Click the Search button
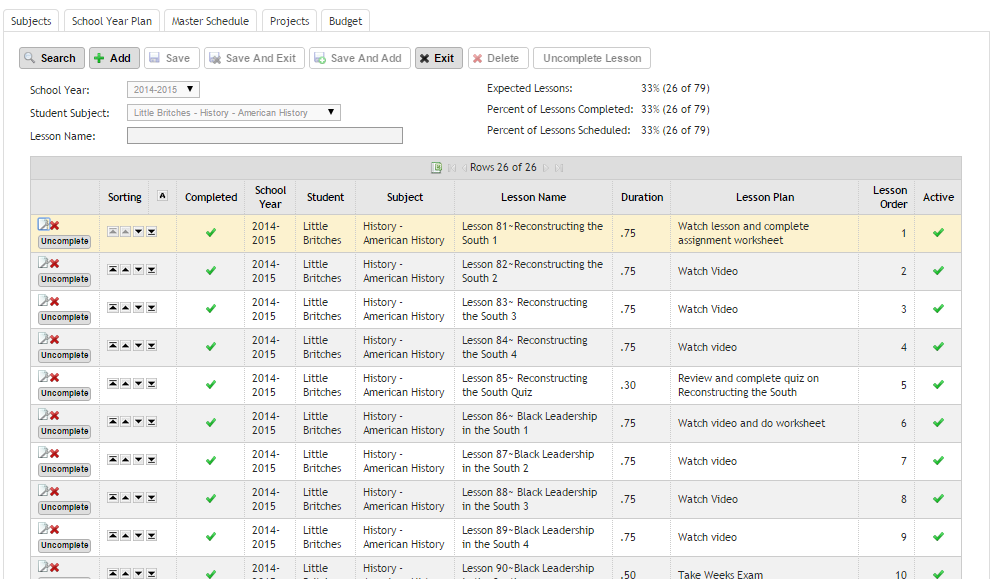The height and width of the screenshot is (579, 990). click(52, 58)
